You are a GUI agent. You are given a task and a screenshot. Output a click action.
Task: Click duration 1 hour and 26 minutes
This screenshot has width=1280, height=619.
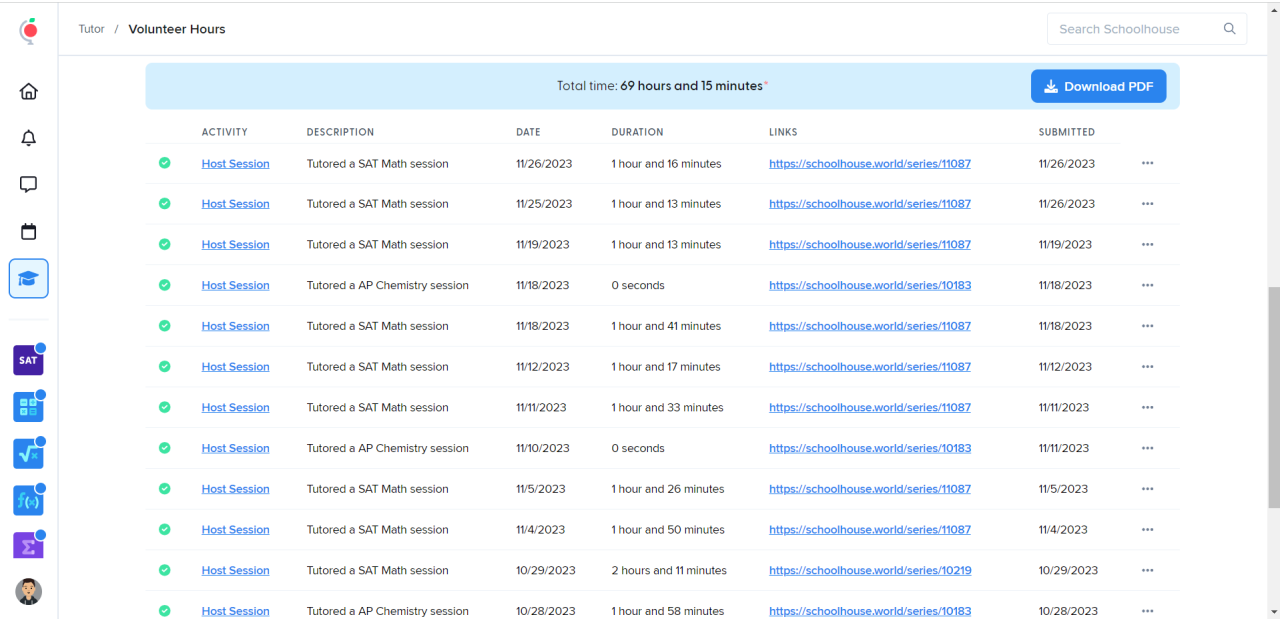coord(668,489)
